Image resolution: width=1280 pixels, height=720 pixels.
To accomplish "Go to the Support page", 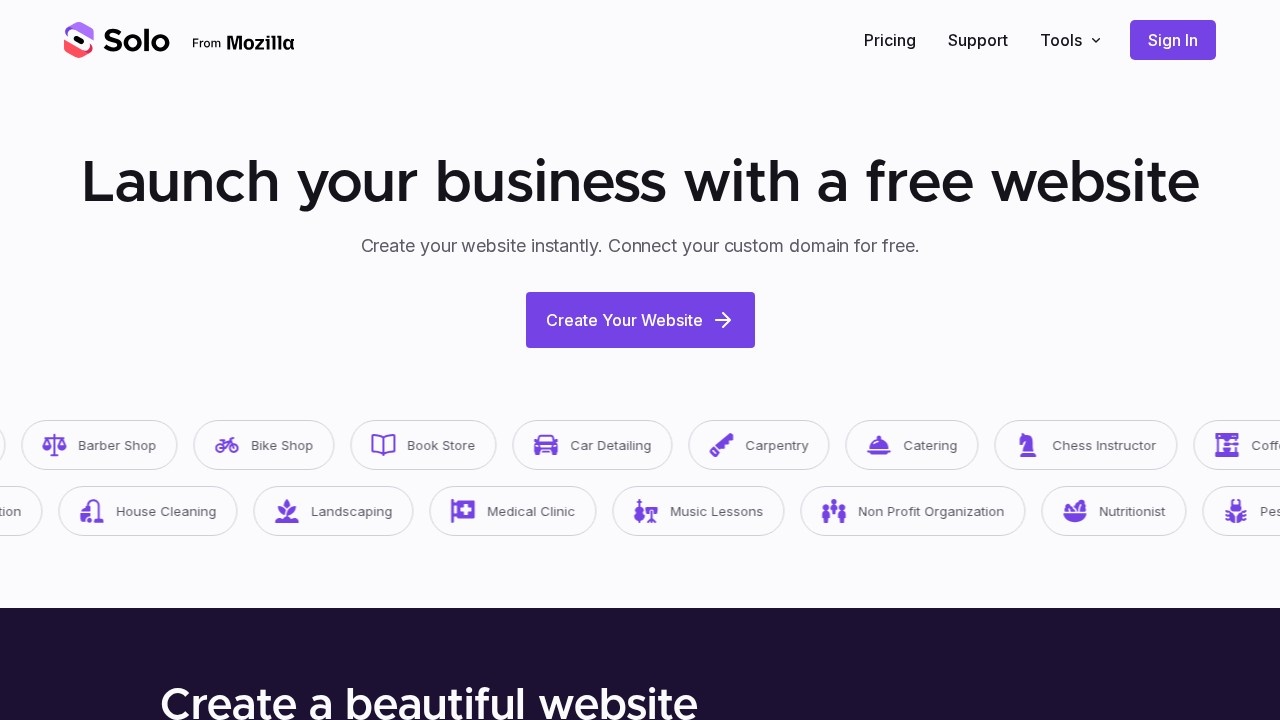I will point(978,40).
